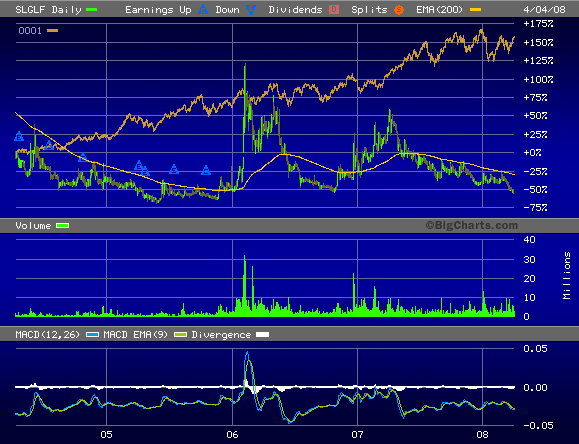Screen dimensions: 579x444
Task: Click the Earnings Down triangle legend icon
Action: [251, 10]
